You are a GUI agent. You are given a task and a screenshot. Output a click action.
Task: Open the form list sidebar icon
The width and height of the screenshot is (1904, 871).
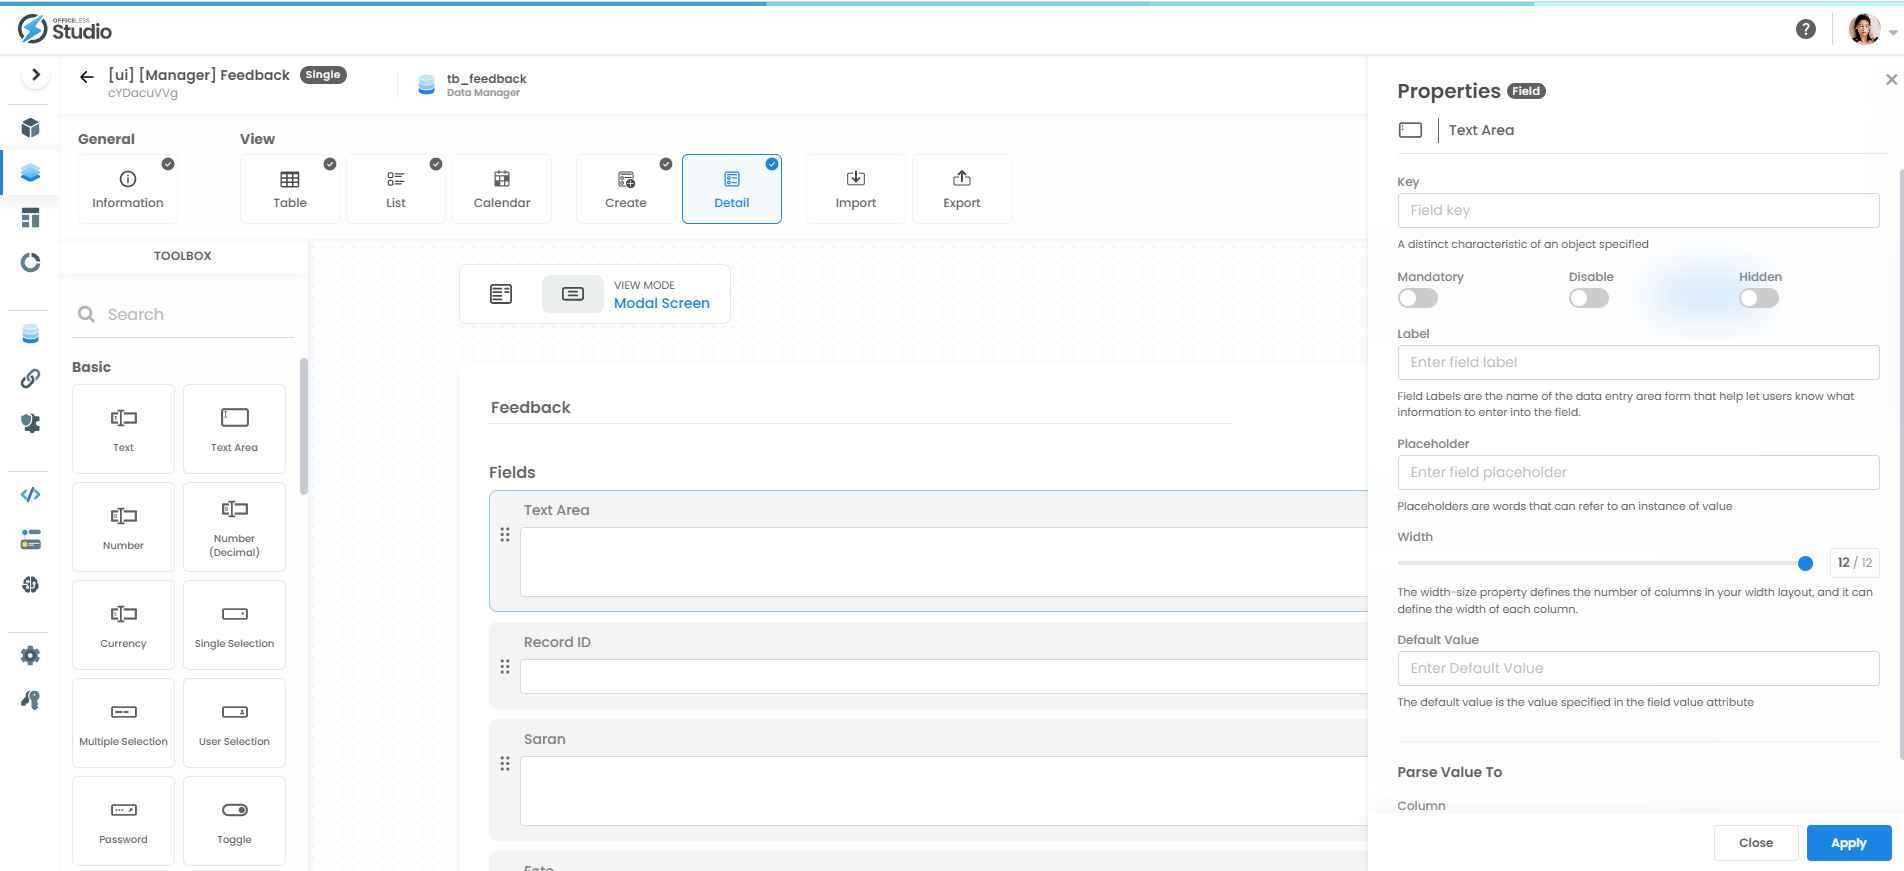click(31, 540)
